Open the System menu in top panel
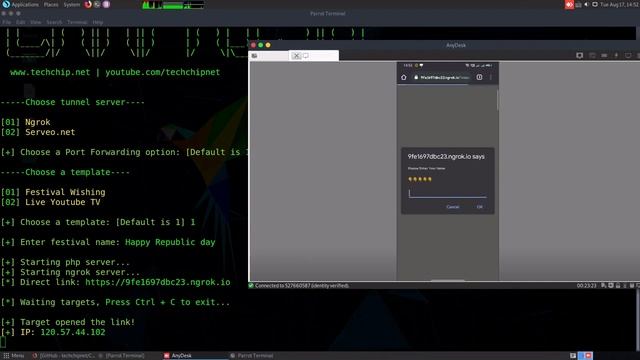Viewport: 640px width, 360px height. pyautogui.click(x=71, y=4)
